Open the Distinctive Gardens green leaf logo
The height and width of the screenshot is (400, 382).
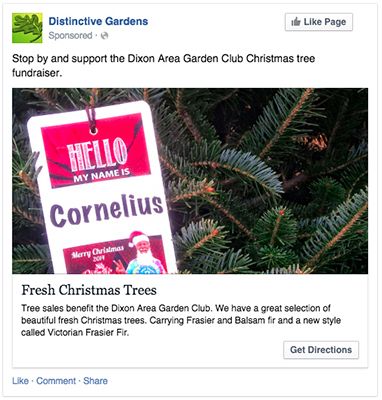pyautogui.click(x=27, y=28)
